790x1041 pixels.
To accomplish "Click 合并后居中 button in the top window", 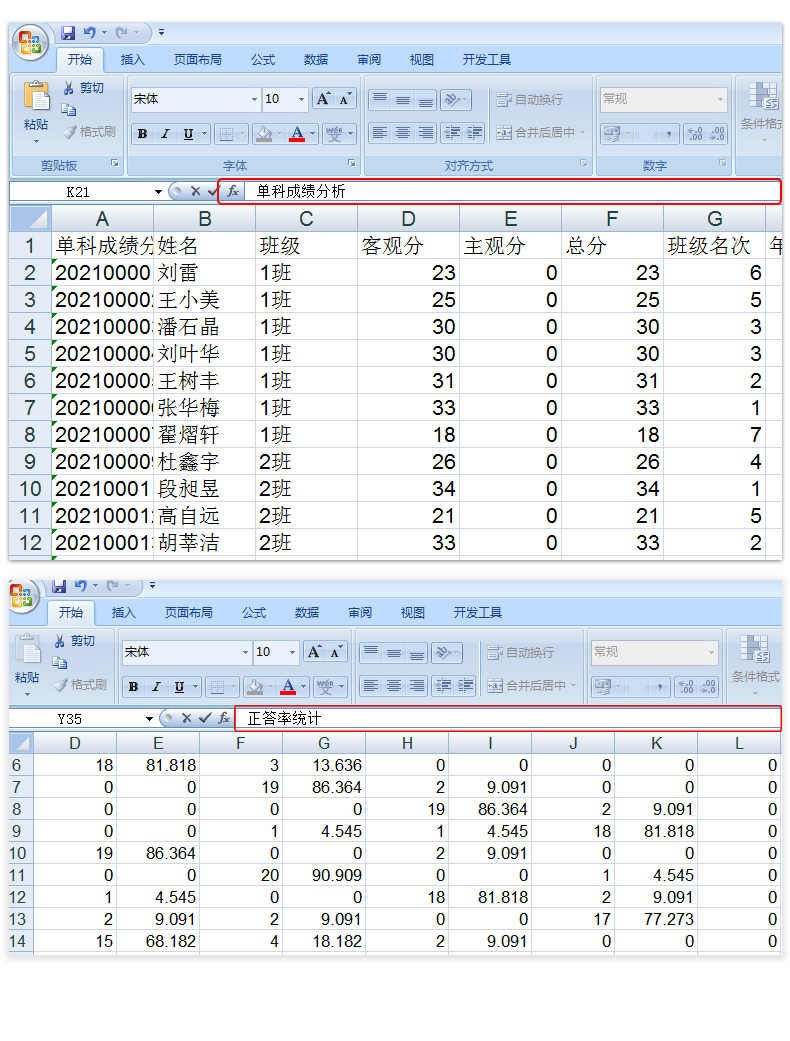I will 537,132.
